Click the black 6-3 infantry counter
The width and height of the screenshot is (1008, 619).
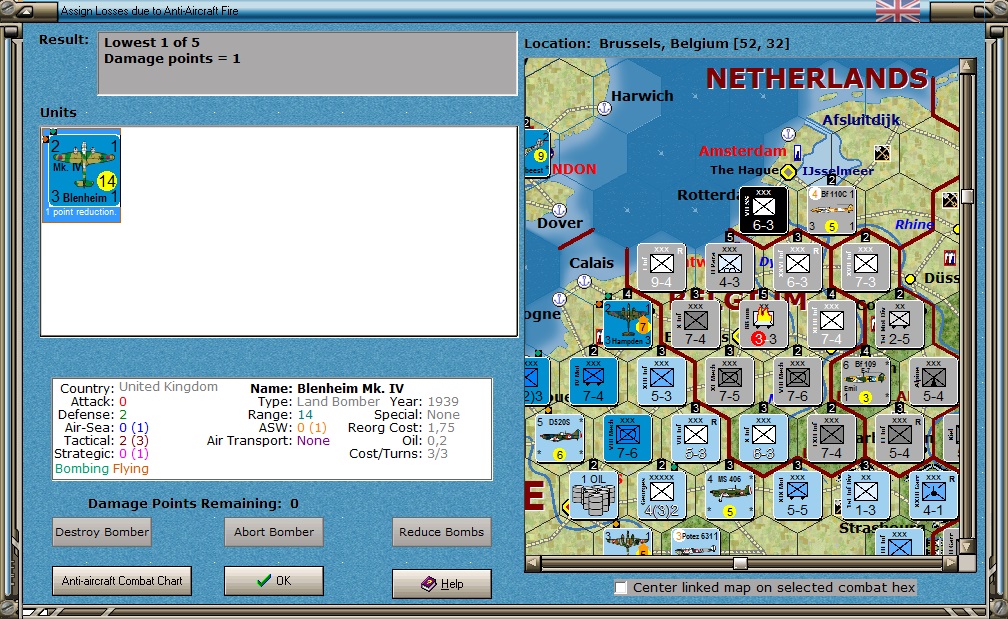(763, 210)
